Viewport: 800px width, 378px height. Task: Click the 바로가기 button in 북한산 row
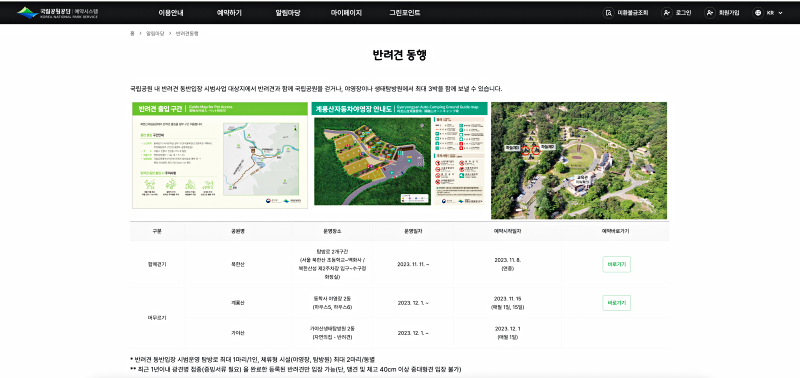[x=616, y=264]
